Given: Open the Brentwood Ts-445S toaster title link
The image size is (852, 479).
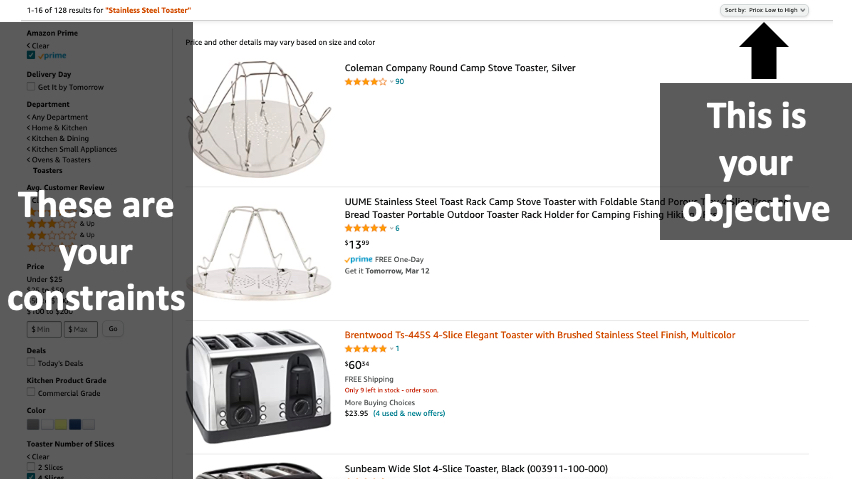Looking at the screenshot, I should [x=540, y=335].
